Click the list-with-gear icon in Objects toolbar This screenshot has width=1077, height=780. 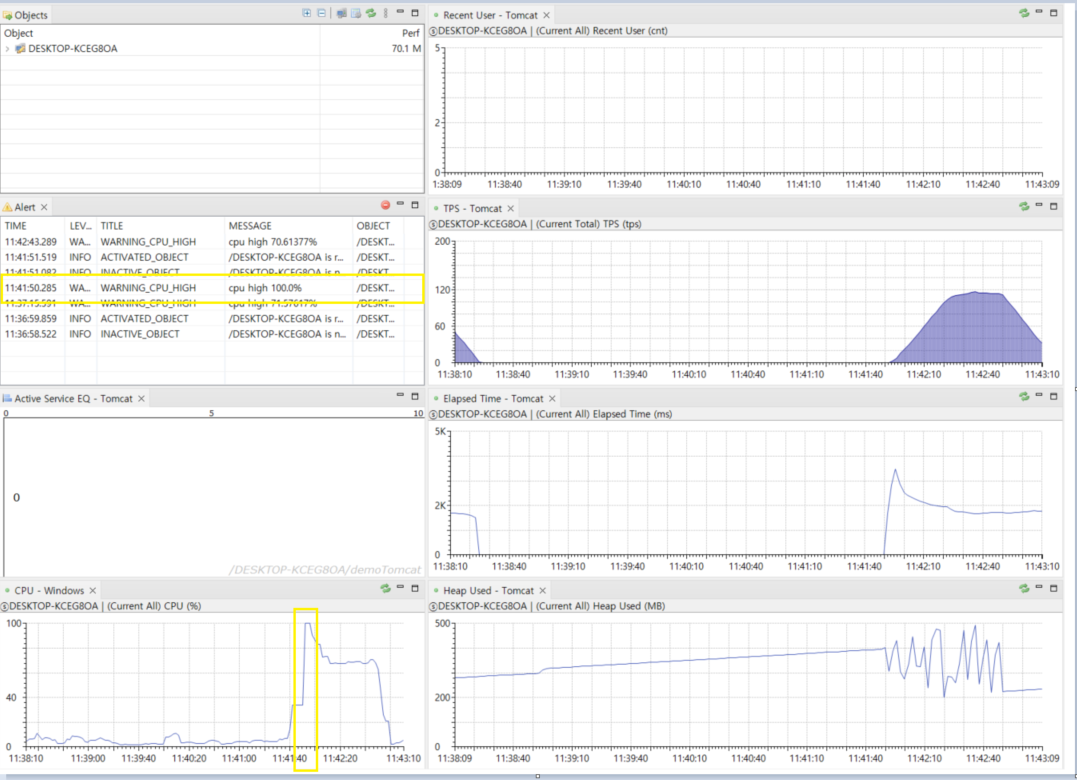(356, 13)
